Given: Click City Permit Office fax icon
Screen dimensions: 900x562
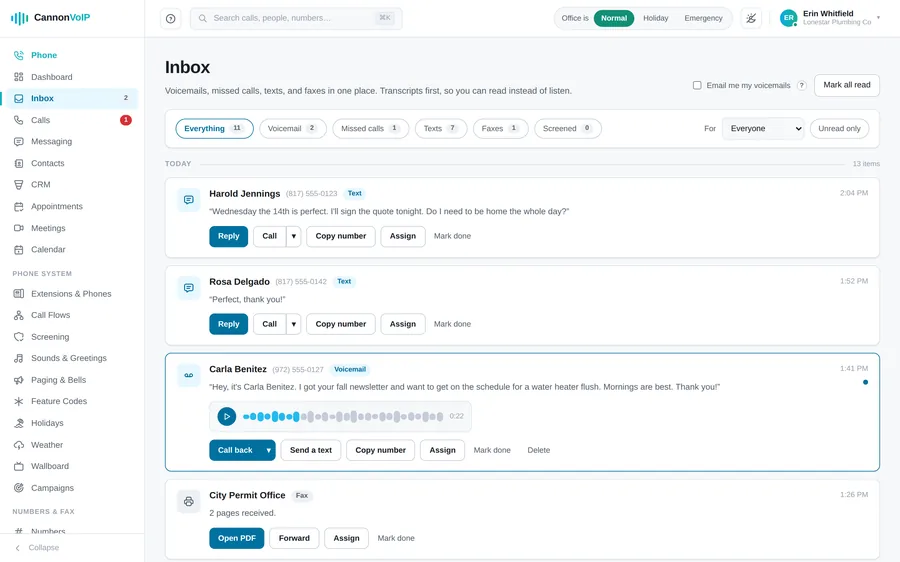Looking at the screenshot, I should click(x=188, y=502).
